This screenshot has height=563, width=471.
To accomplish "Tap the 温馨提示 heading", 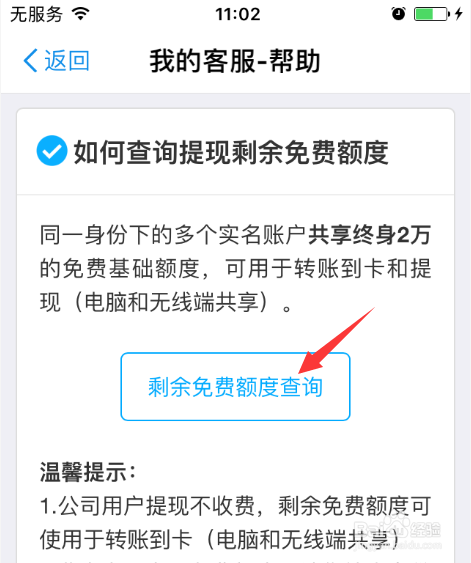I will pos(88,472).
